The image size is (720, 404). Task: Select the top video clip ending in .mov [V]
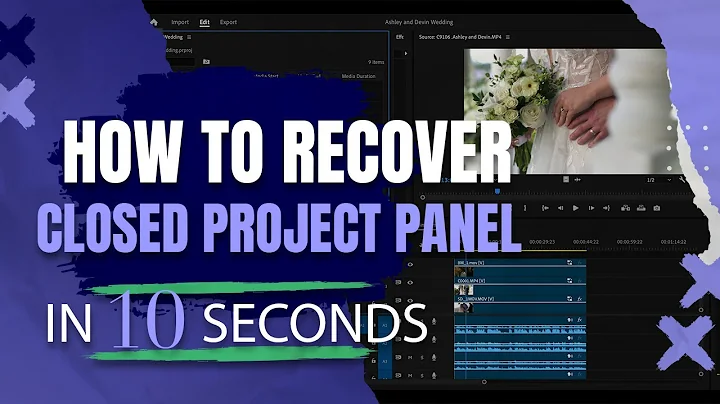pos(520,268)
